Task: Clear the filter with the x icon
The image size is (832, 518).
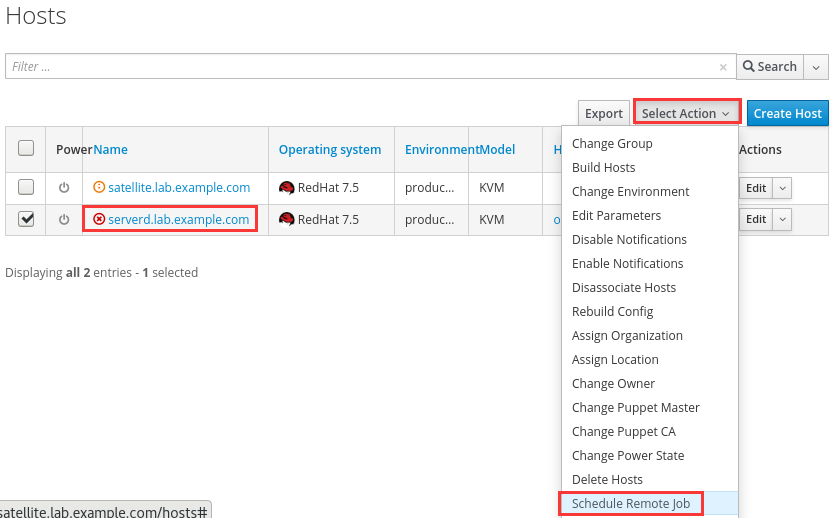Action: pyautogui.click(x=723, y=67)
